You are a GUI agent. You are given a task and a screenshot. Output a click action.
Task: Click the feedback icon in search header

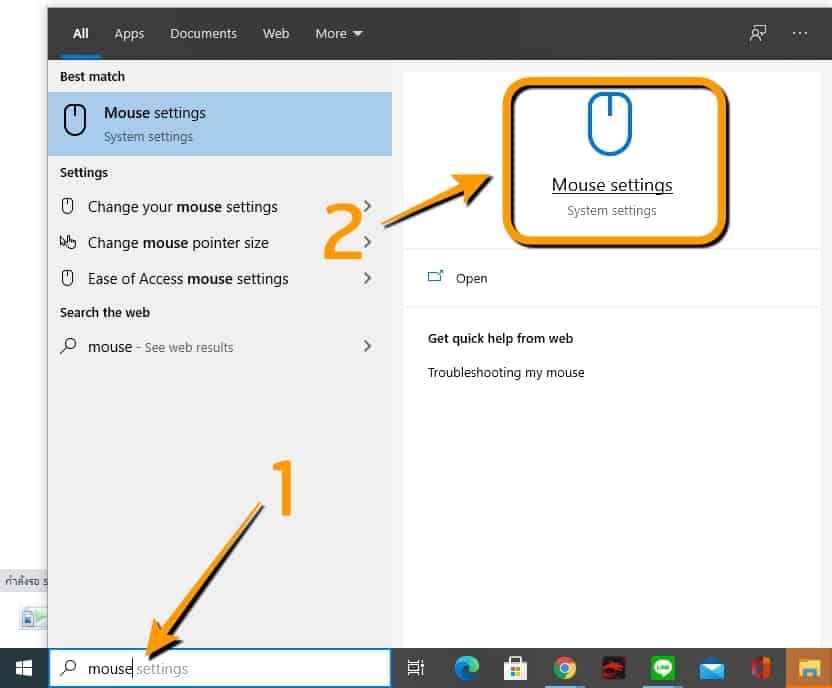[x=758, y=33]
